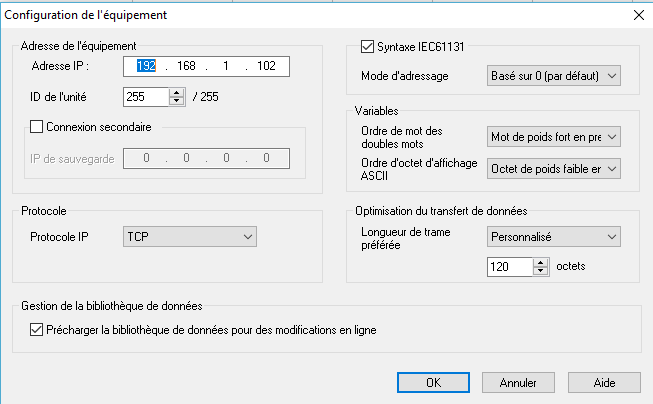Image resolution: width=653 pixels, height=404 pixels.
Task: Increment the frame length octets value
Action: (542, 262)
